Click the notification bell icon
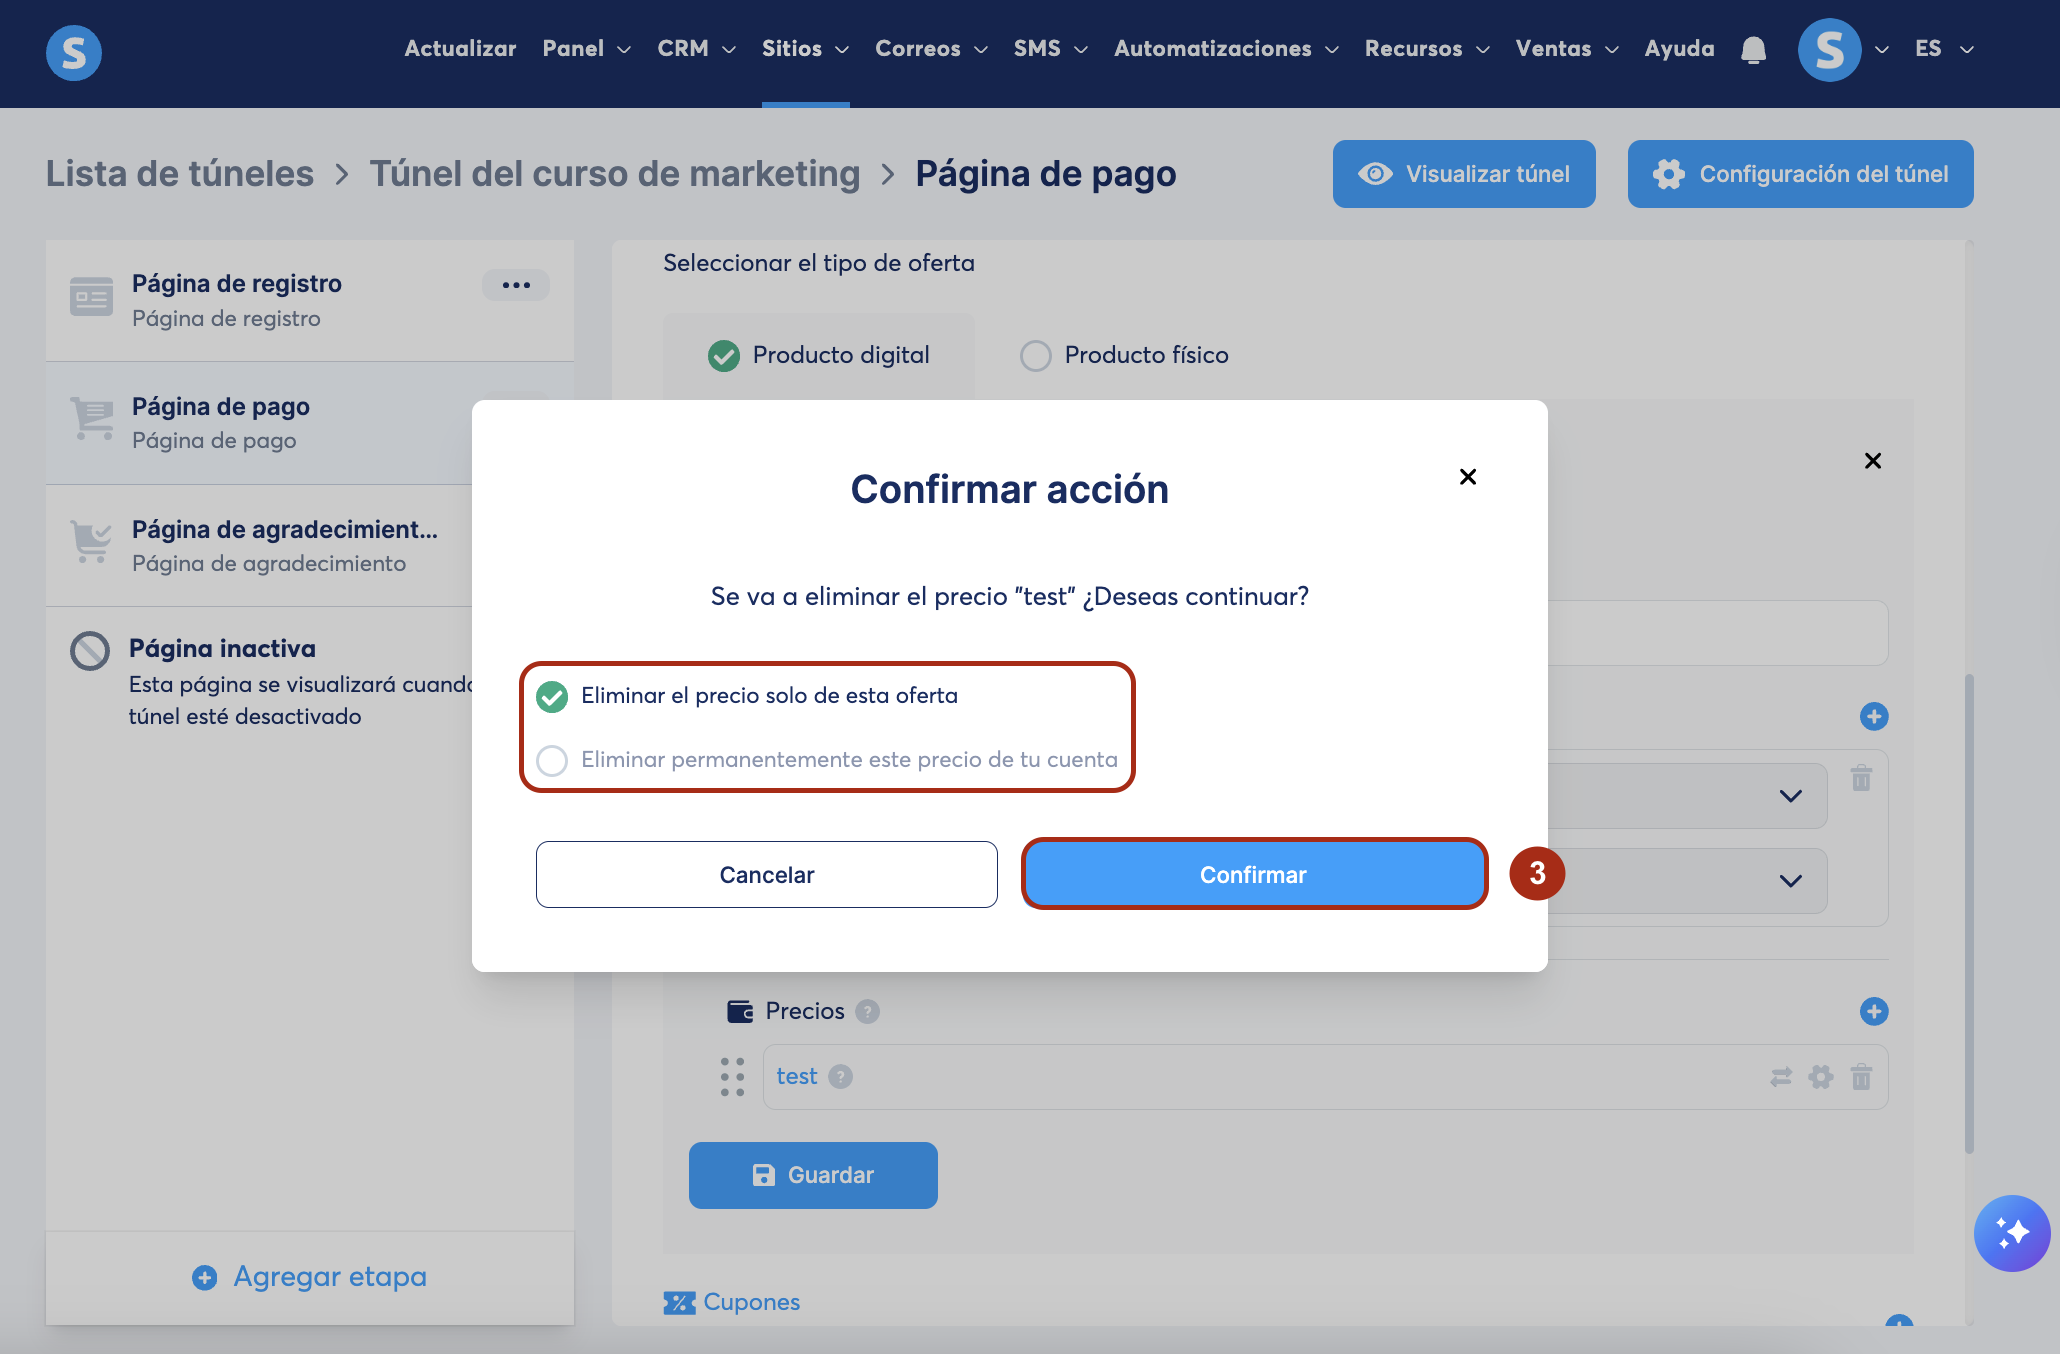 (1753, 50)
